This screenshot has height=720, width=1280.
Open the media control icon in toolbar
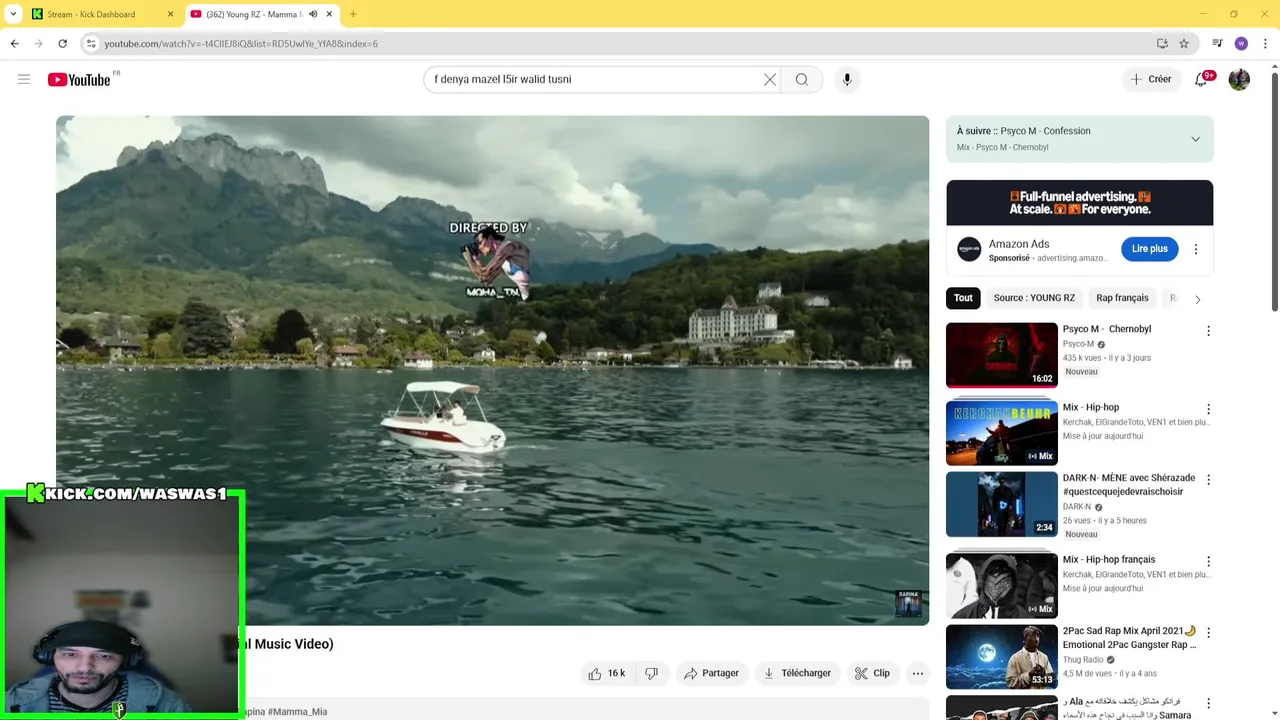(1217, 43)
